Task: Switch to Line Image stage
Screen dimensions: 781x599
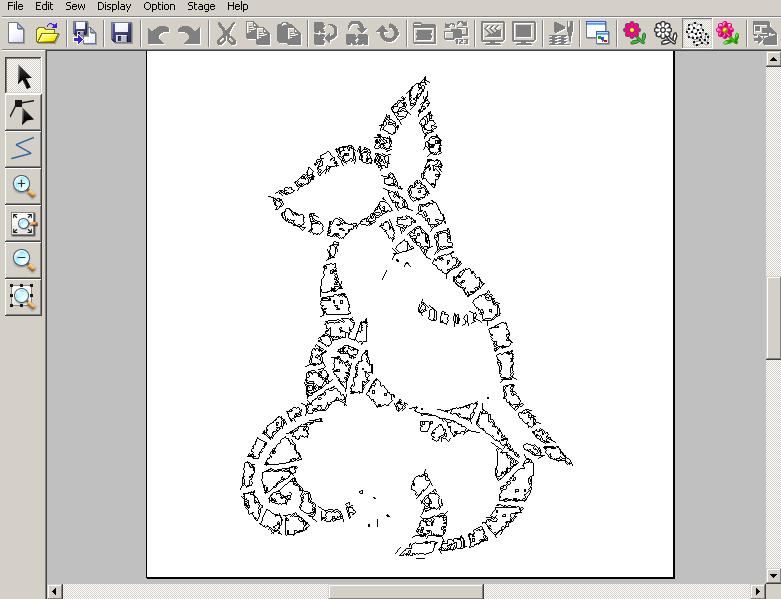Action: coord(665,34)
